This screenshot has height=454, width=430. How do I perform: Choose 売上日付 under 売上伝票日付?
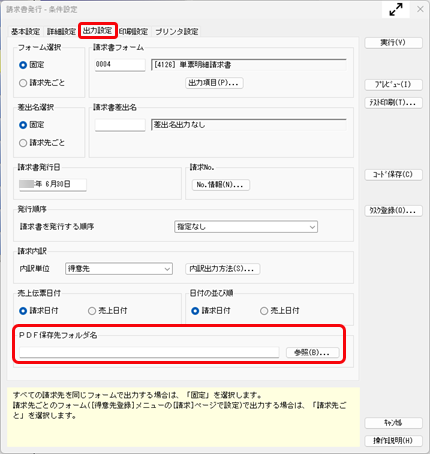[x=108, y=311]
